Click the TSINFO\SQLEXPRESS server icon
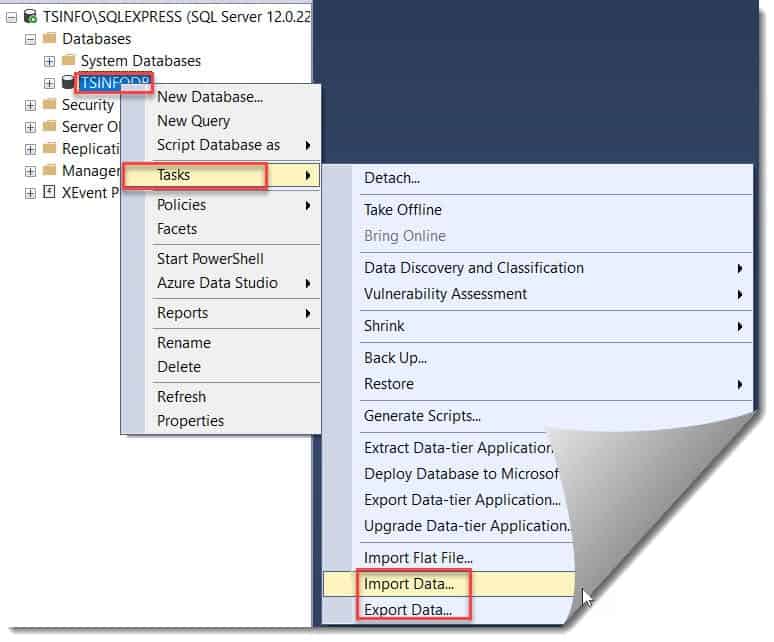This screenshot has width=774, height=642. (31, 16)
